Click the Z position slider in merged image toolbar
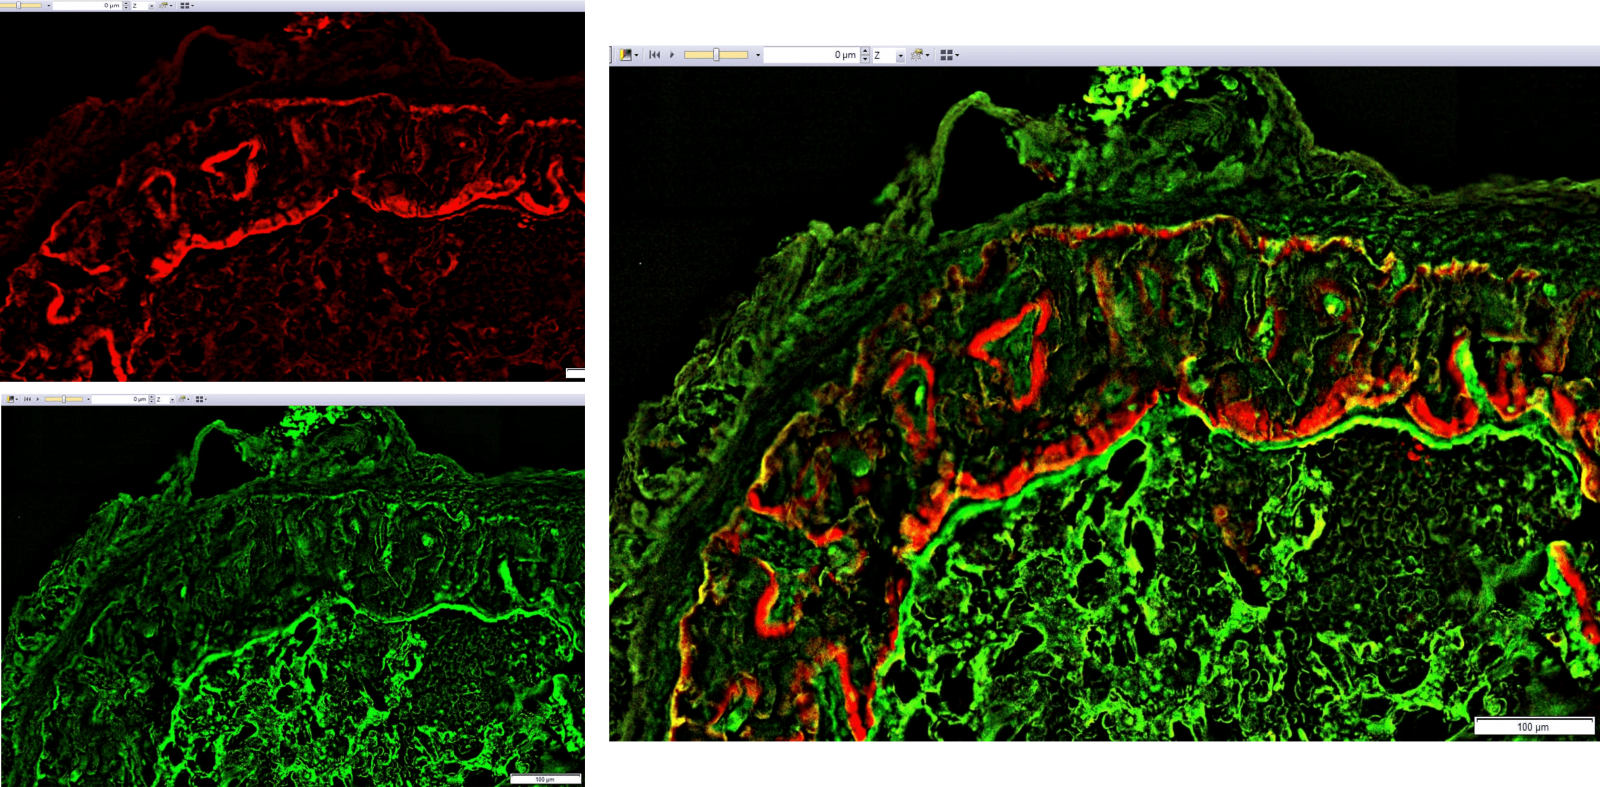This screenshot has height=787, width=1600. click(x=715, y=55)
